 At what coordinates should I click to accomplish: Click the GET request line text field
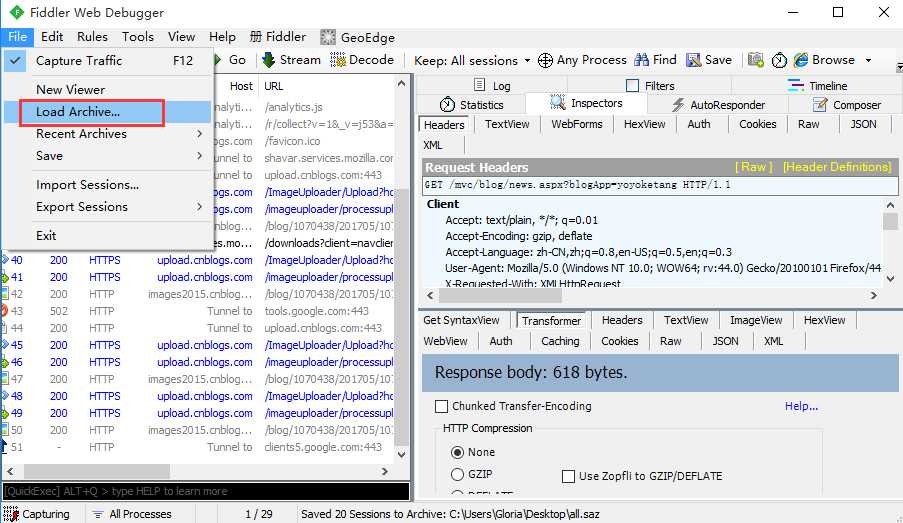[x=660, y=185]
